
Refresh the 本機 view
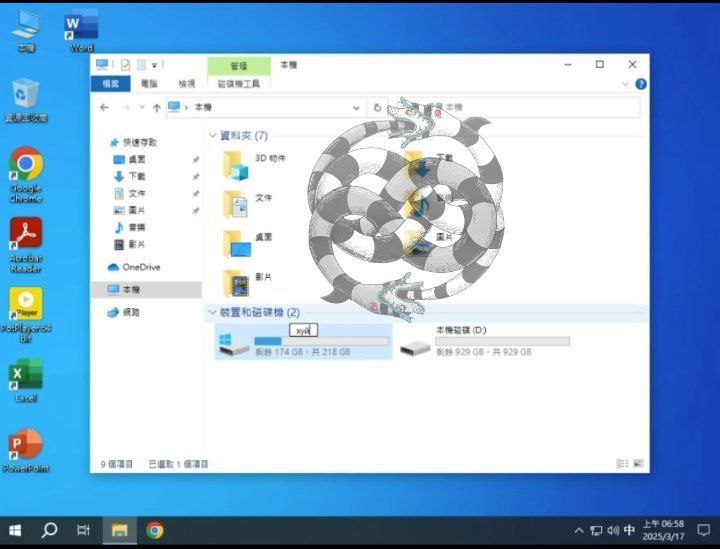click(377, 108)
